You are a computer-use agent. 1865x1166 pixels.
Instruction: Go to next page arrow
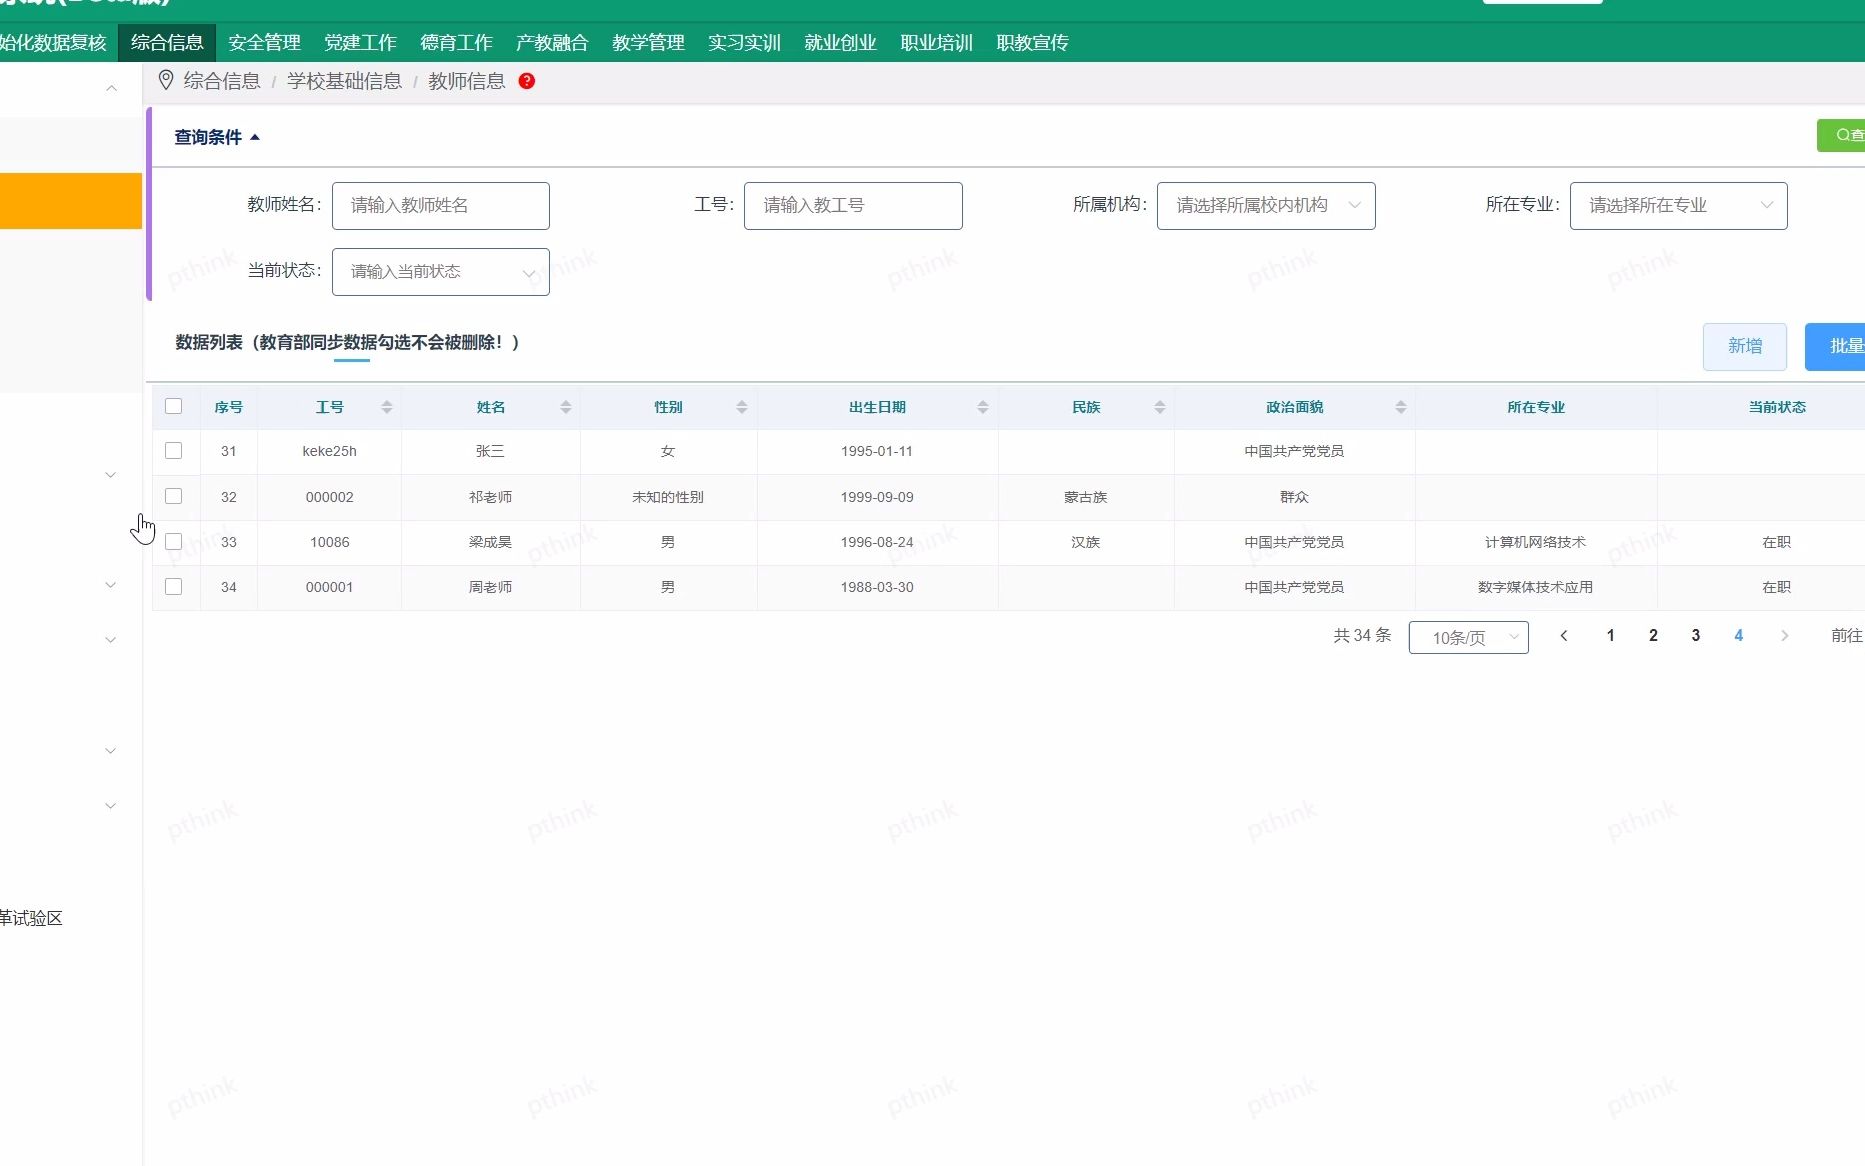coord(1785,636)
